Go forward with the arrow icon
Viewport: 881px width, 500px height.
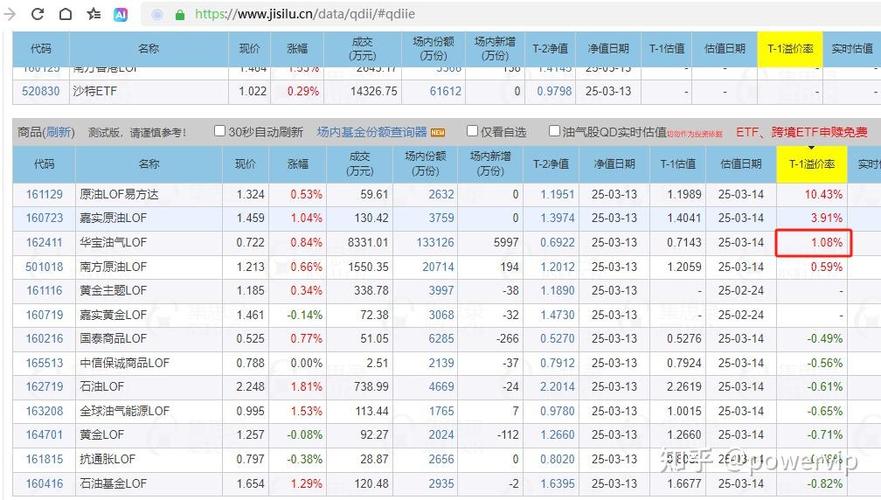click(10, 14)
